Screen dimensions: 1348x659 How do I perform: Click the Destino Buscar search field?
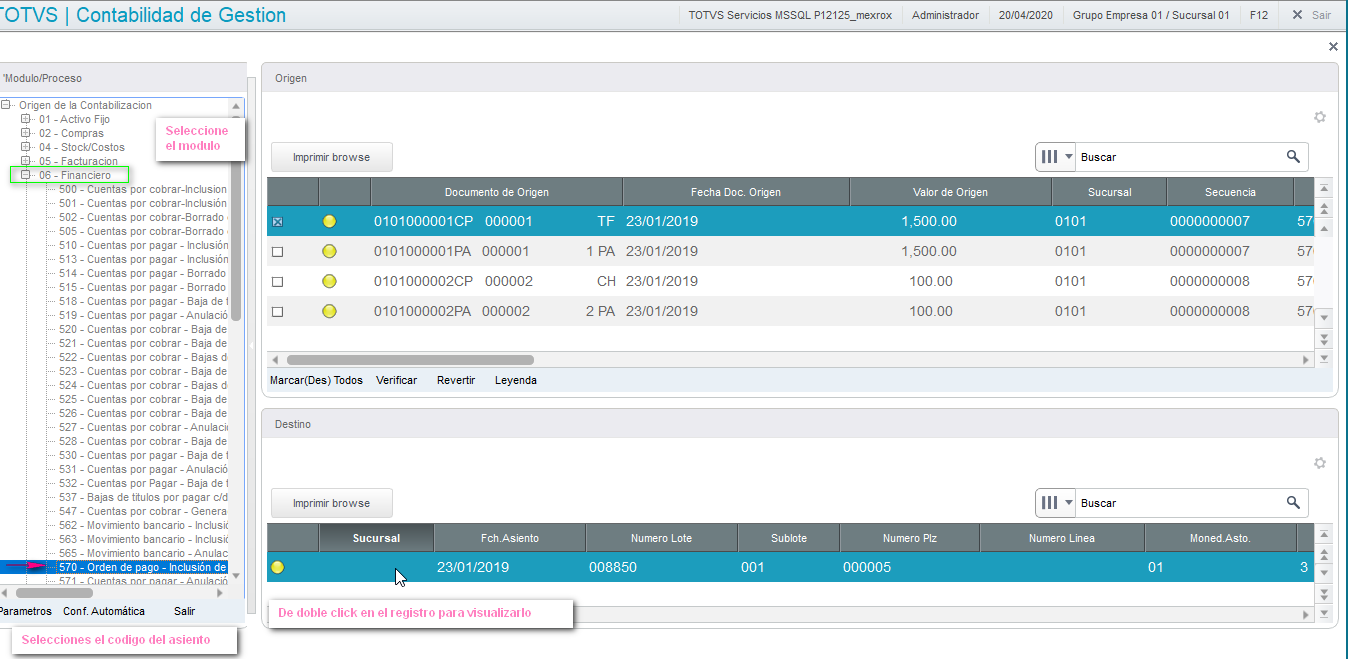[x=1180, y=503]
